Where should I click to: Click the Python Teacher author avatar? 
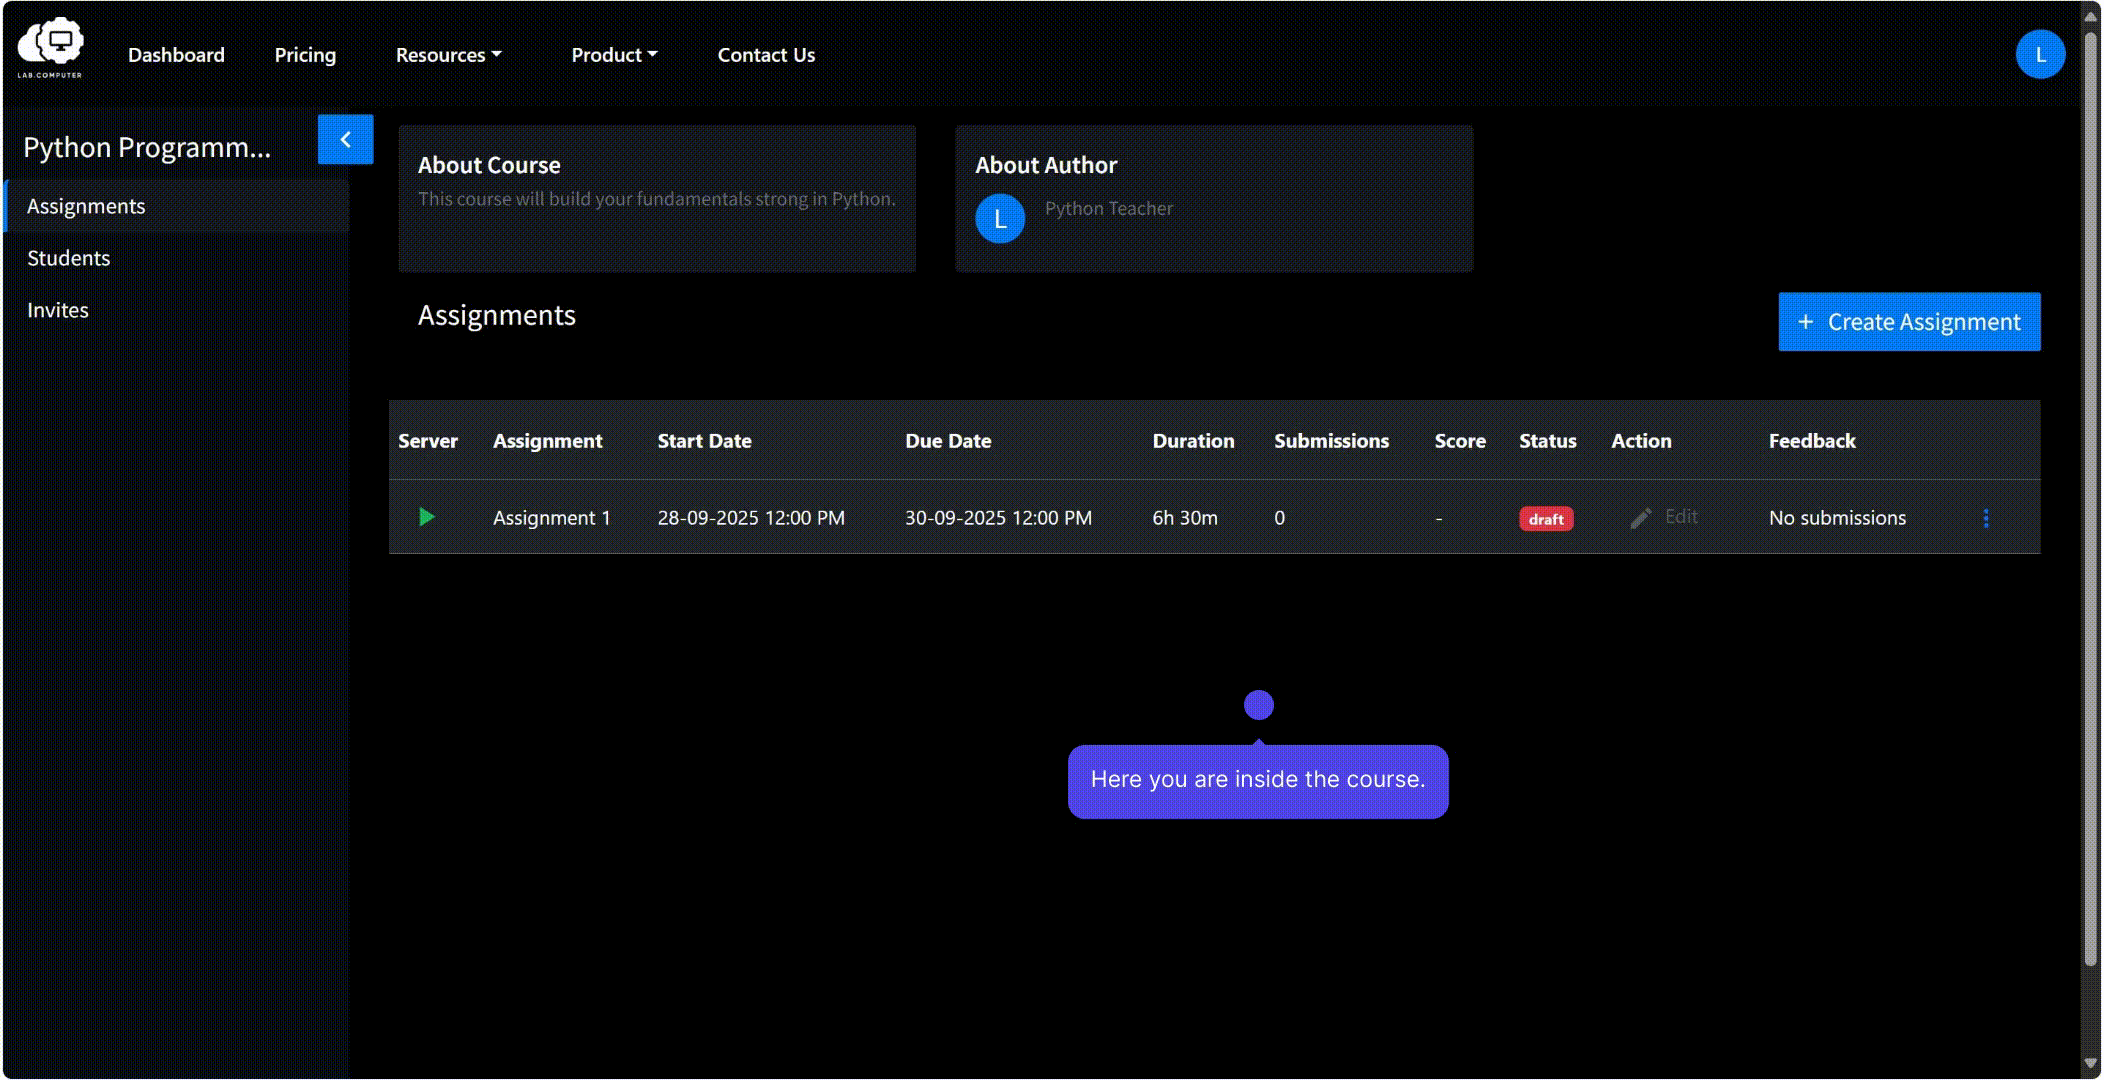tap(1000, 219)
